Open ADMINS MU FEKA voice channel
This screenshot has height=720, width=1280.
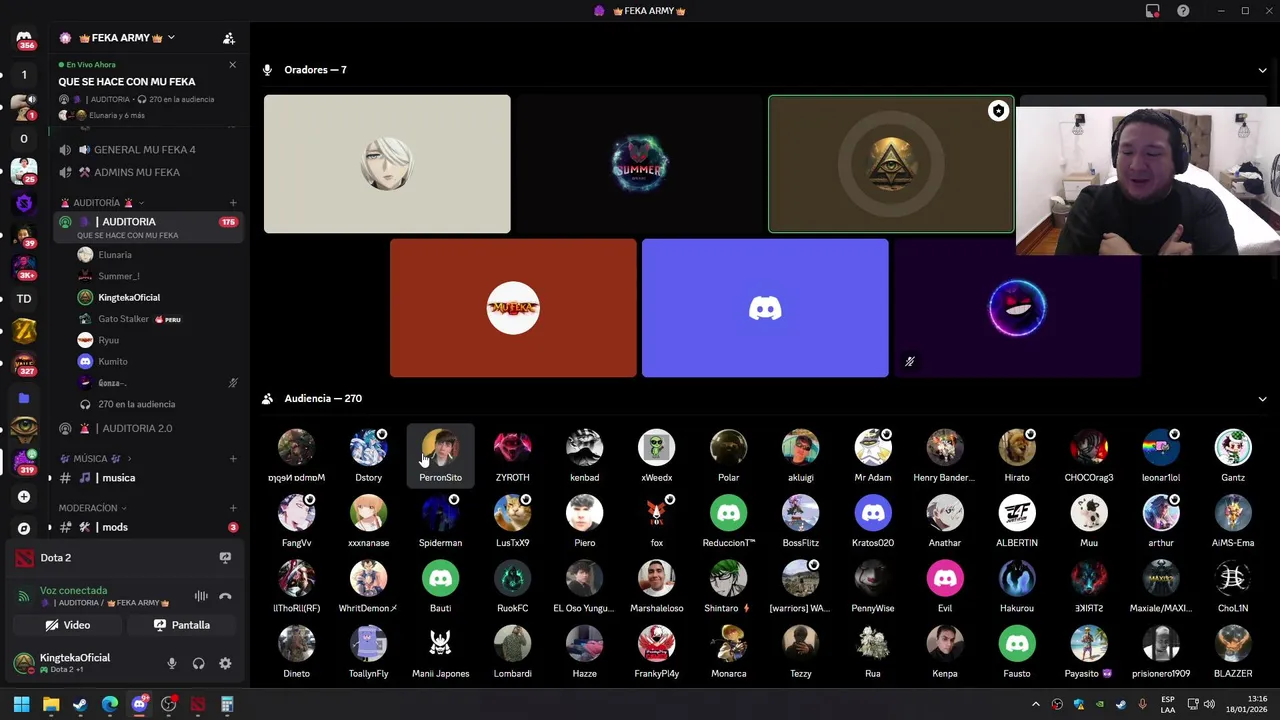pos(146,172)
